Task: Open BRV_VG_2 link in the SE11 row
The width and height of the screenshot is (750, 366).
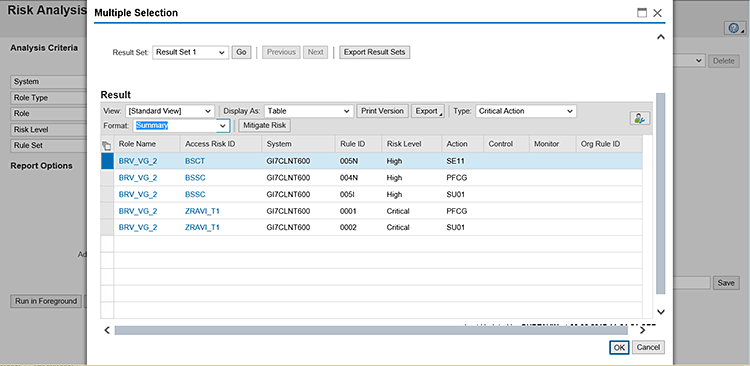Action: tap(138, 161)
